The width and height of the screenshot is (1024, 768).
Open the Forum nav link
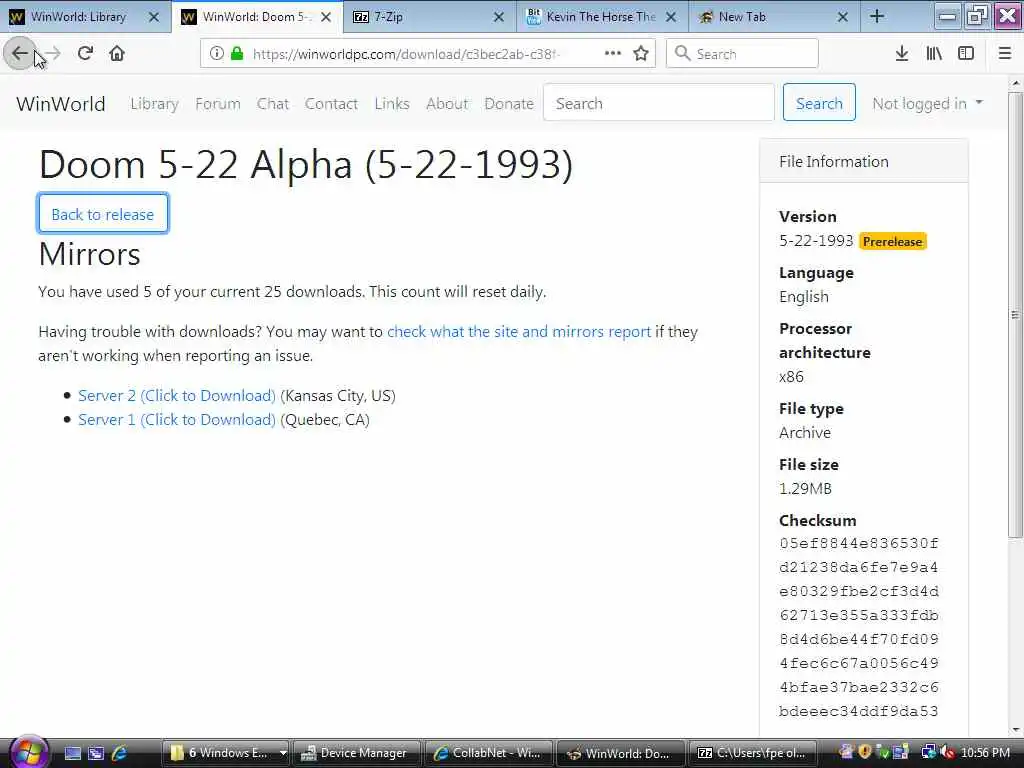point(217,103)
